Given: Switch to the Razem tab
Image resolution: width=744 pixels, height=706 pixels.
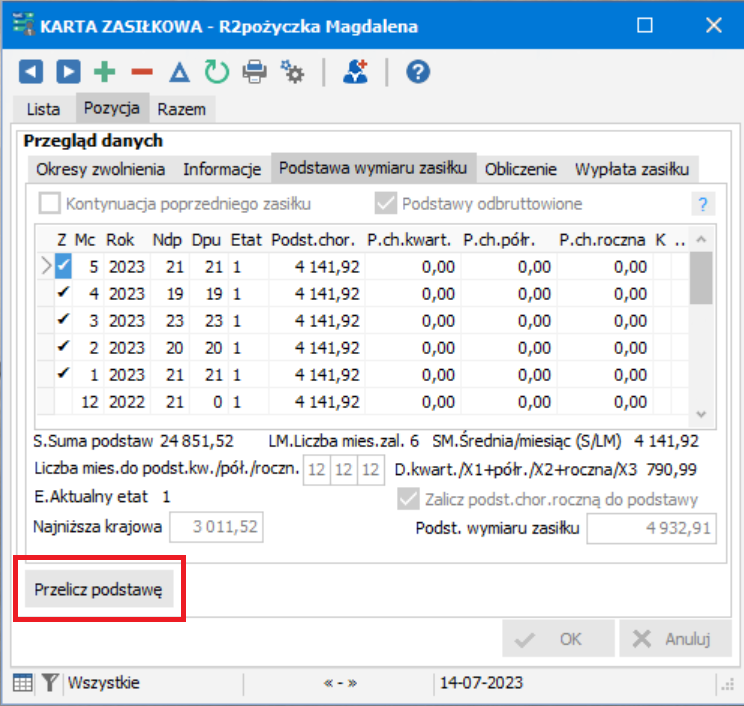Looking at the screenshot, I should 182,109.
